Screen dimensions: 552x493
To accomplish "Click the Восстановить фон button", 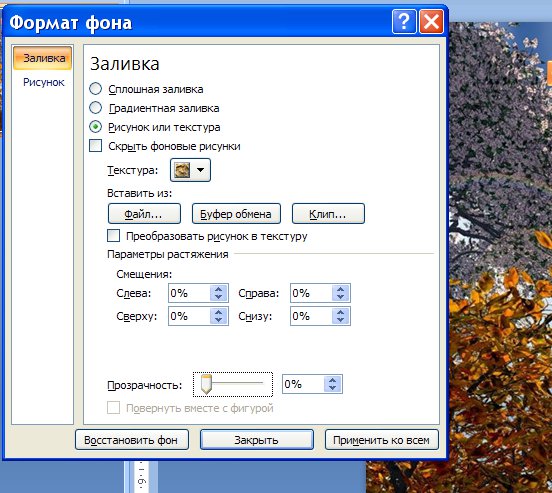I will (132, 440).
